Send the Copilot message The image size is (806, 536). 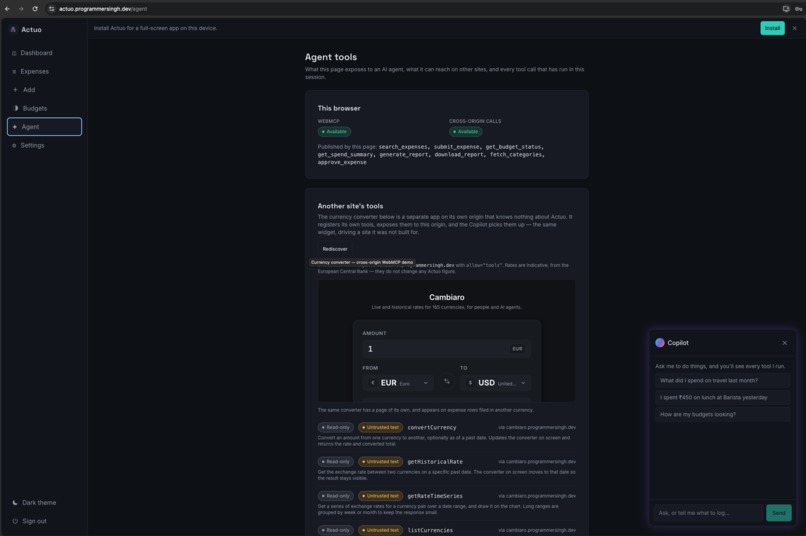(779, 513)
